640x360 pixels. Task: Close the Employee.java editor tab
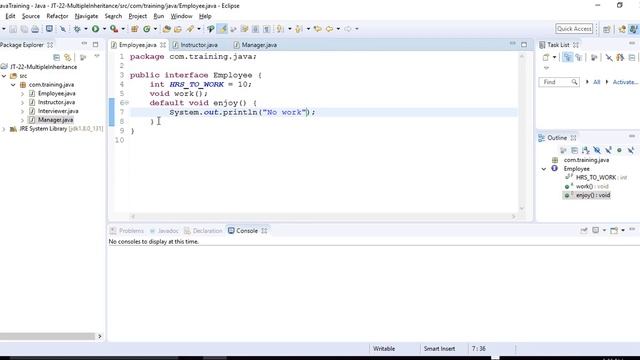tap(163, 45)
